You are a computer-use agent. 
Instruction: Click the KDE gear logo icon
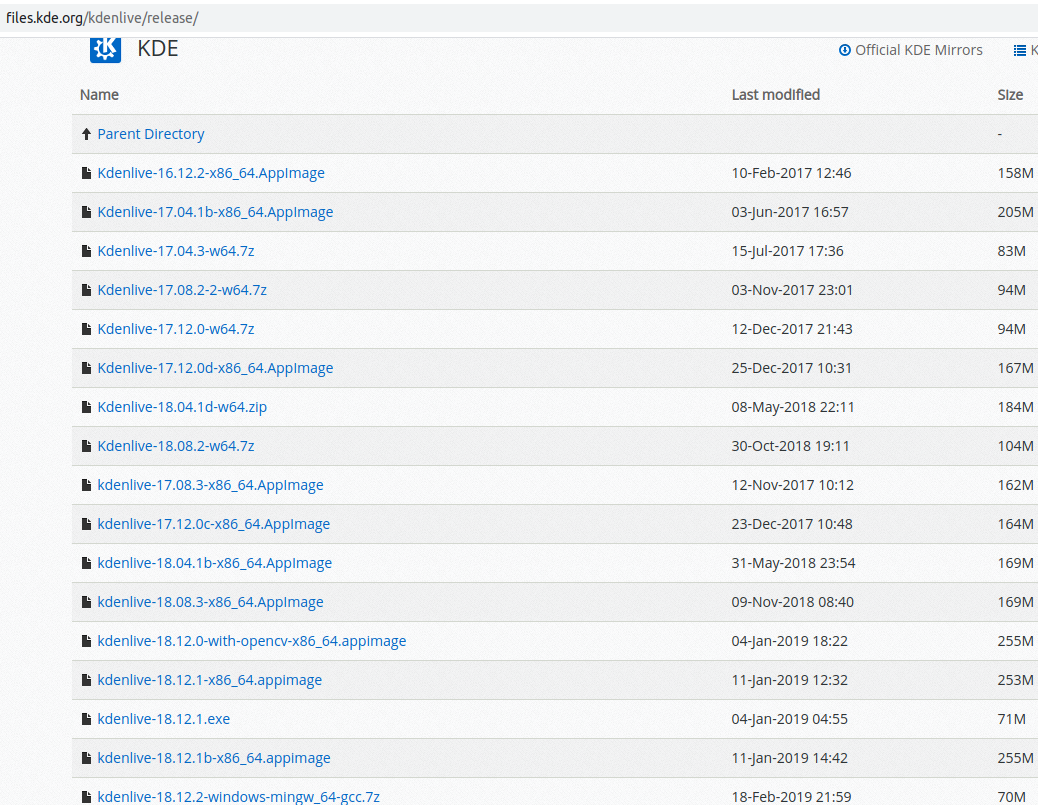[105, 50]
